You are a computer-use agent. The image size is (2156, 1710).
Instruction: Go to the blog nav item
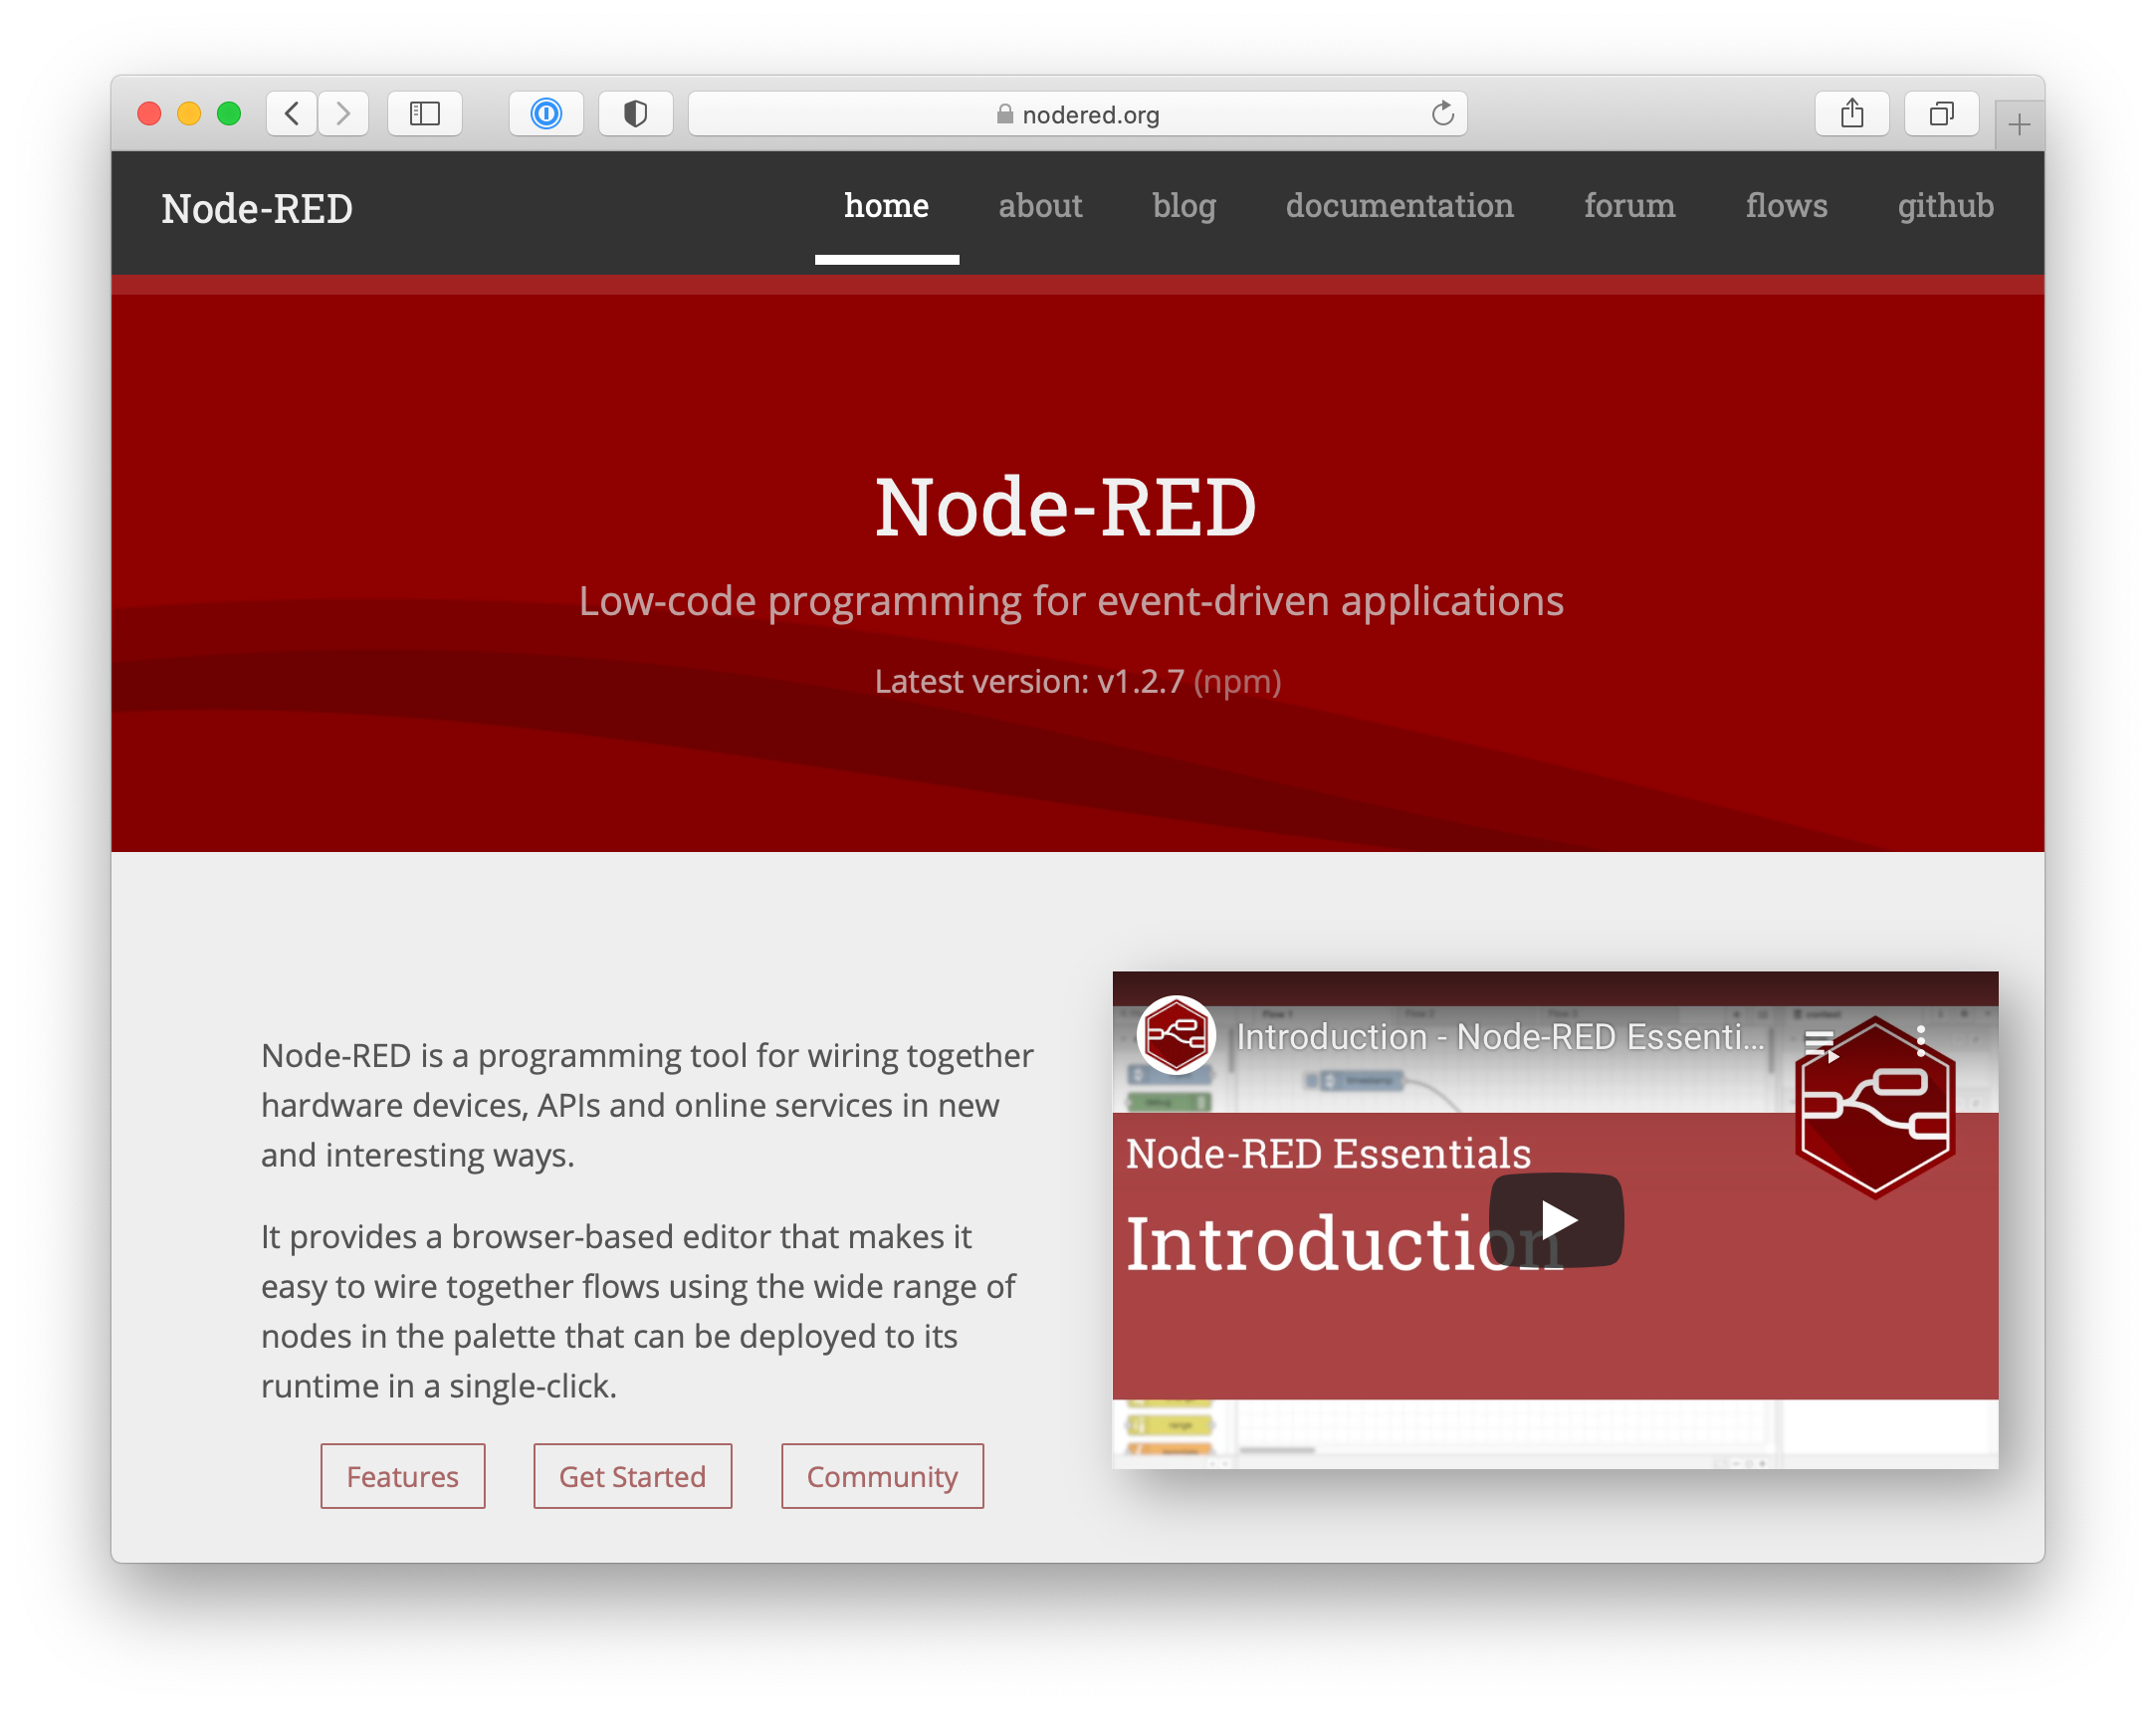click(1184, 206)
